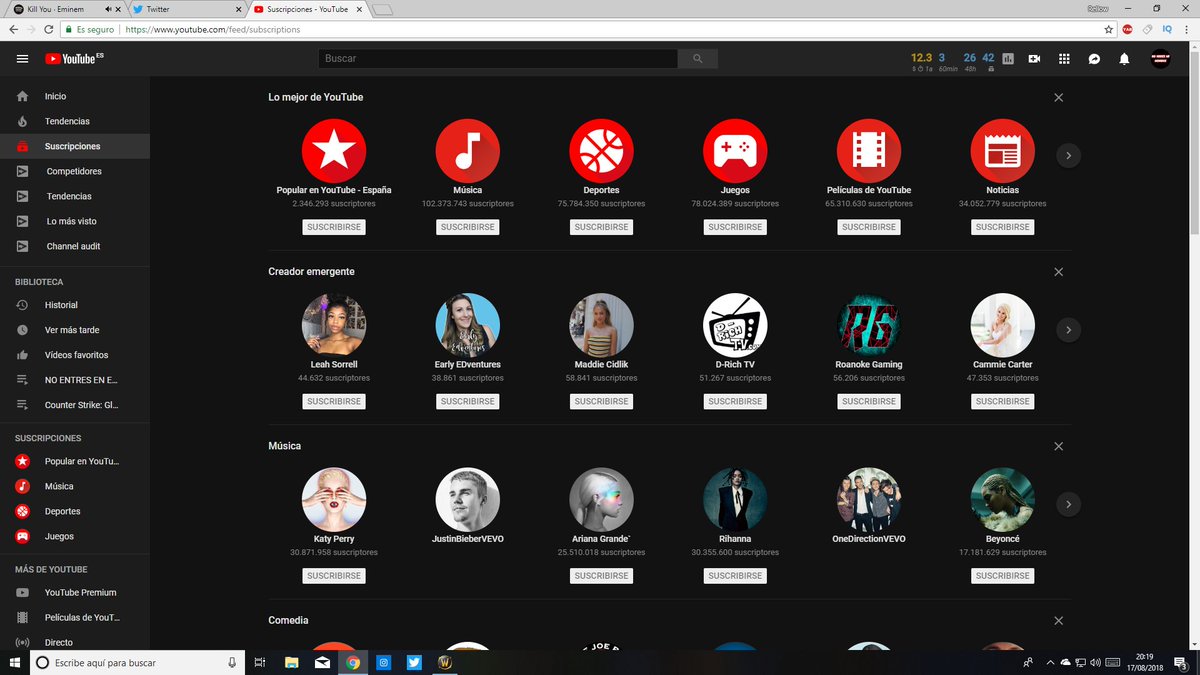Show next channels in Lo mejor de YouTube
The height and width of the screenshot is (675, 1200).
(1068, 155)
